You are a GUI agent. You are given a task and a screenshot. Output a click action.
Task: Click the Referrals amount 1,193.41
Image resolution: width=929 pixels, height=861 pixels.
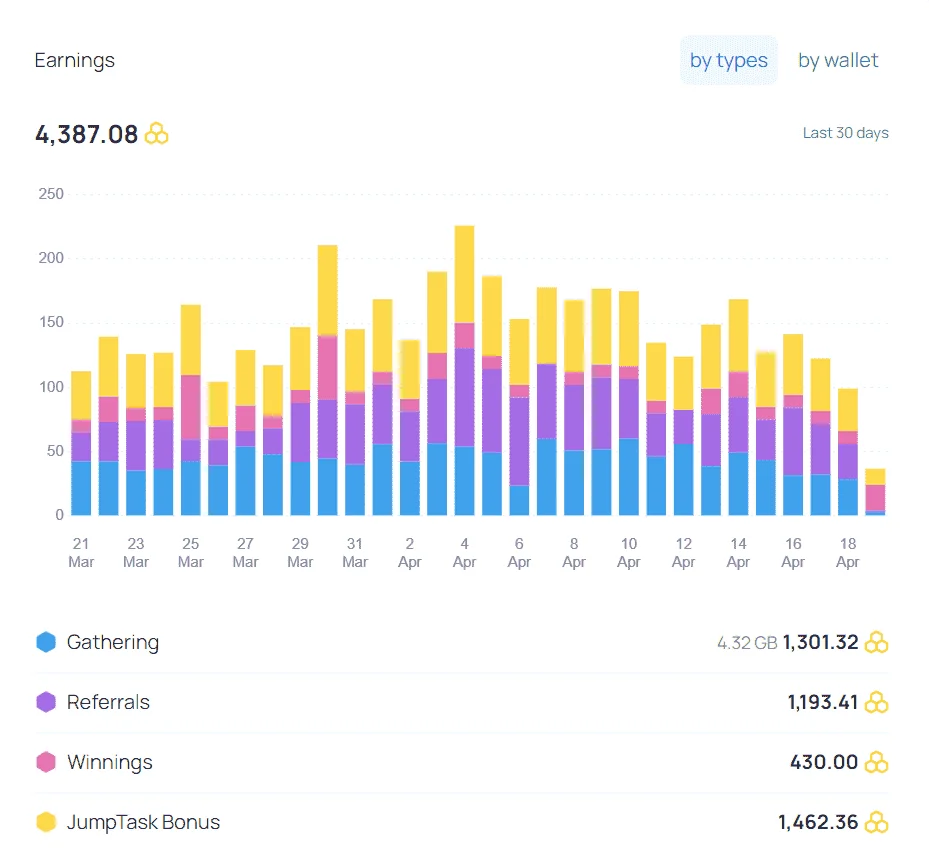[823, 702]
